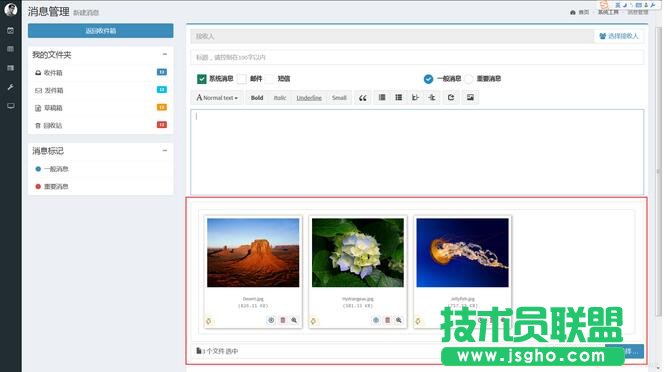This screenshot has width=668, height=372.
Task: Click the yellow indicator icon on Hydrangeas.jpg card
Action: (x=314, y=321)
